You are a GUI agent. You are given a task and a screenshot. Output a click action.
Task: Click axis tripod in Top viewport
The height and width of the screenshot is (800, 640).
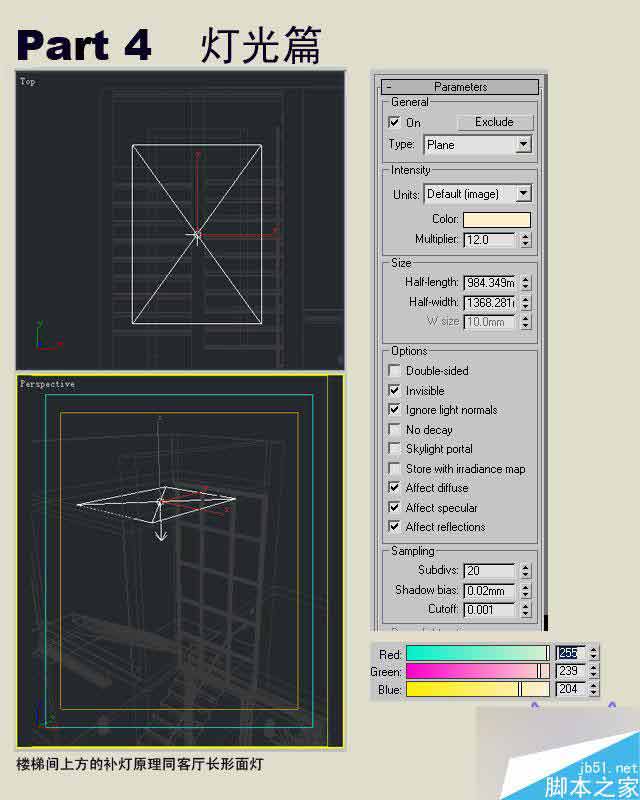click(x=48, y=337)
